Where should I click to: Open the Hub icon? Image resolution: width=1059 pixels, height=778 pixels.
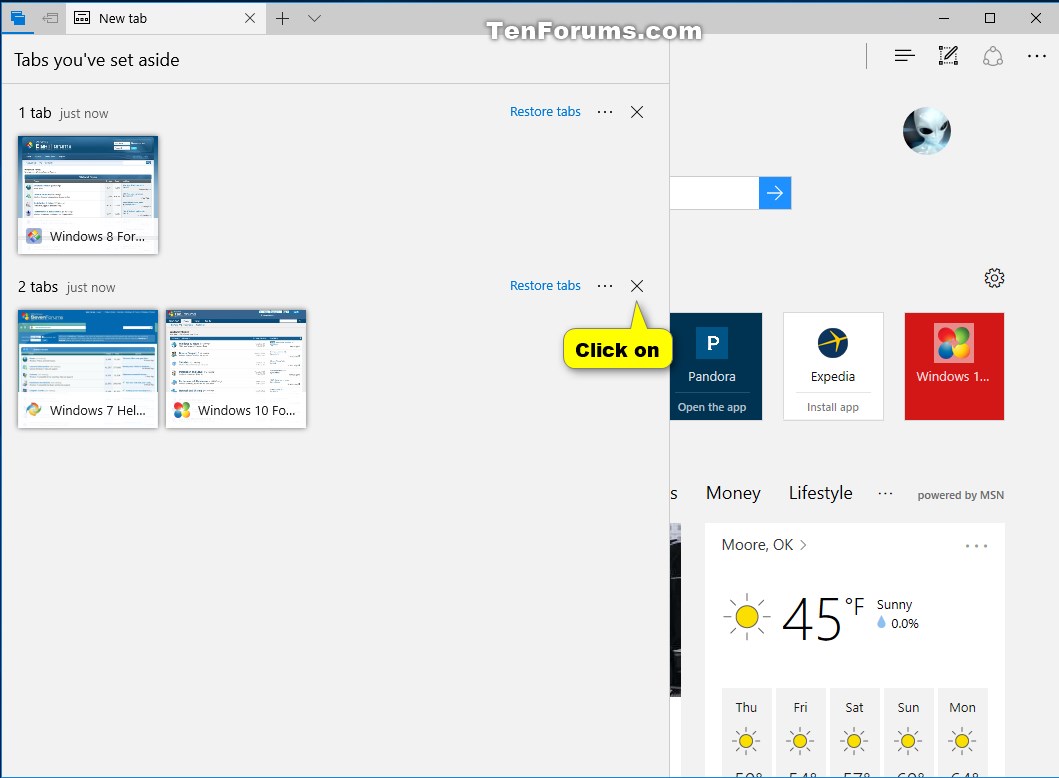pyautogui.click(x=904, y=56)
